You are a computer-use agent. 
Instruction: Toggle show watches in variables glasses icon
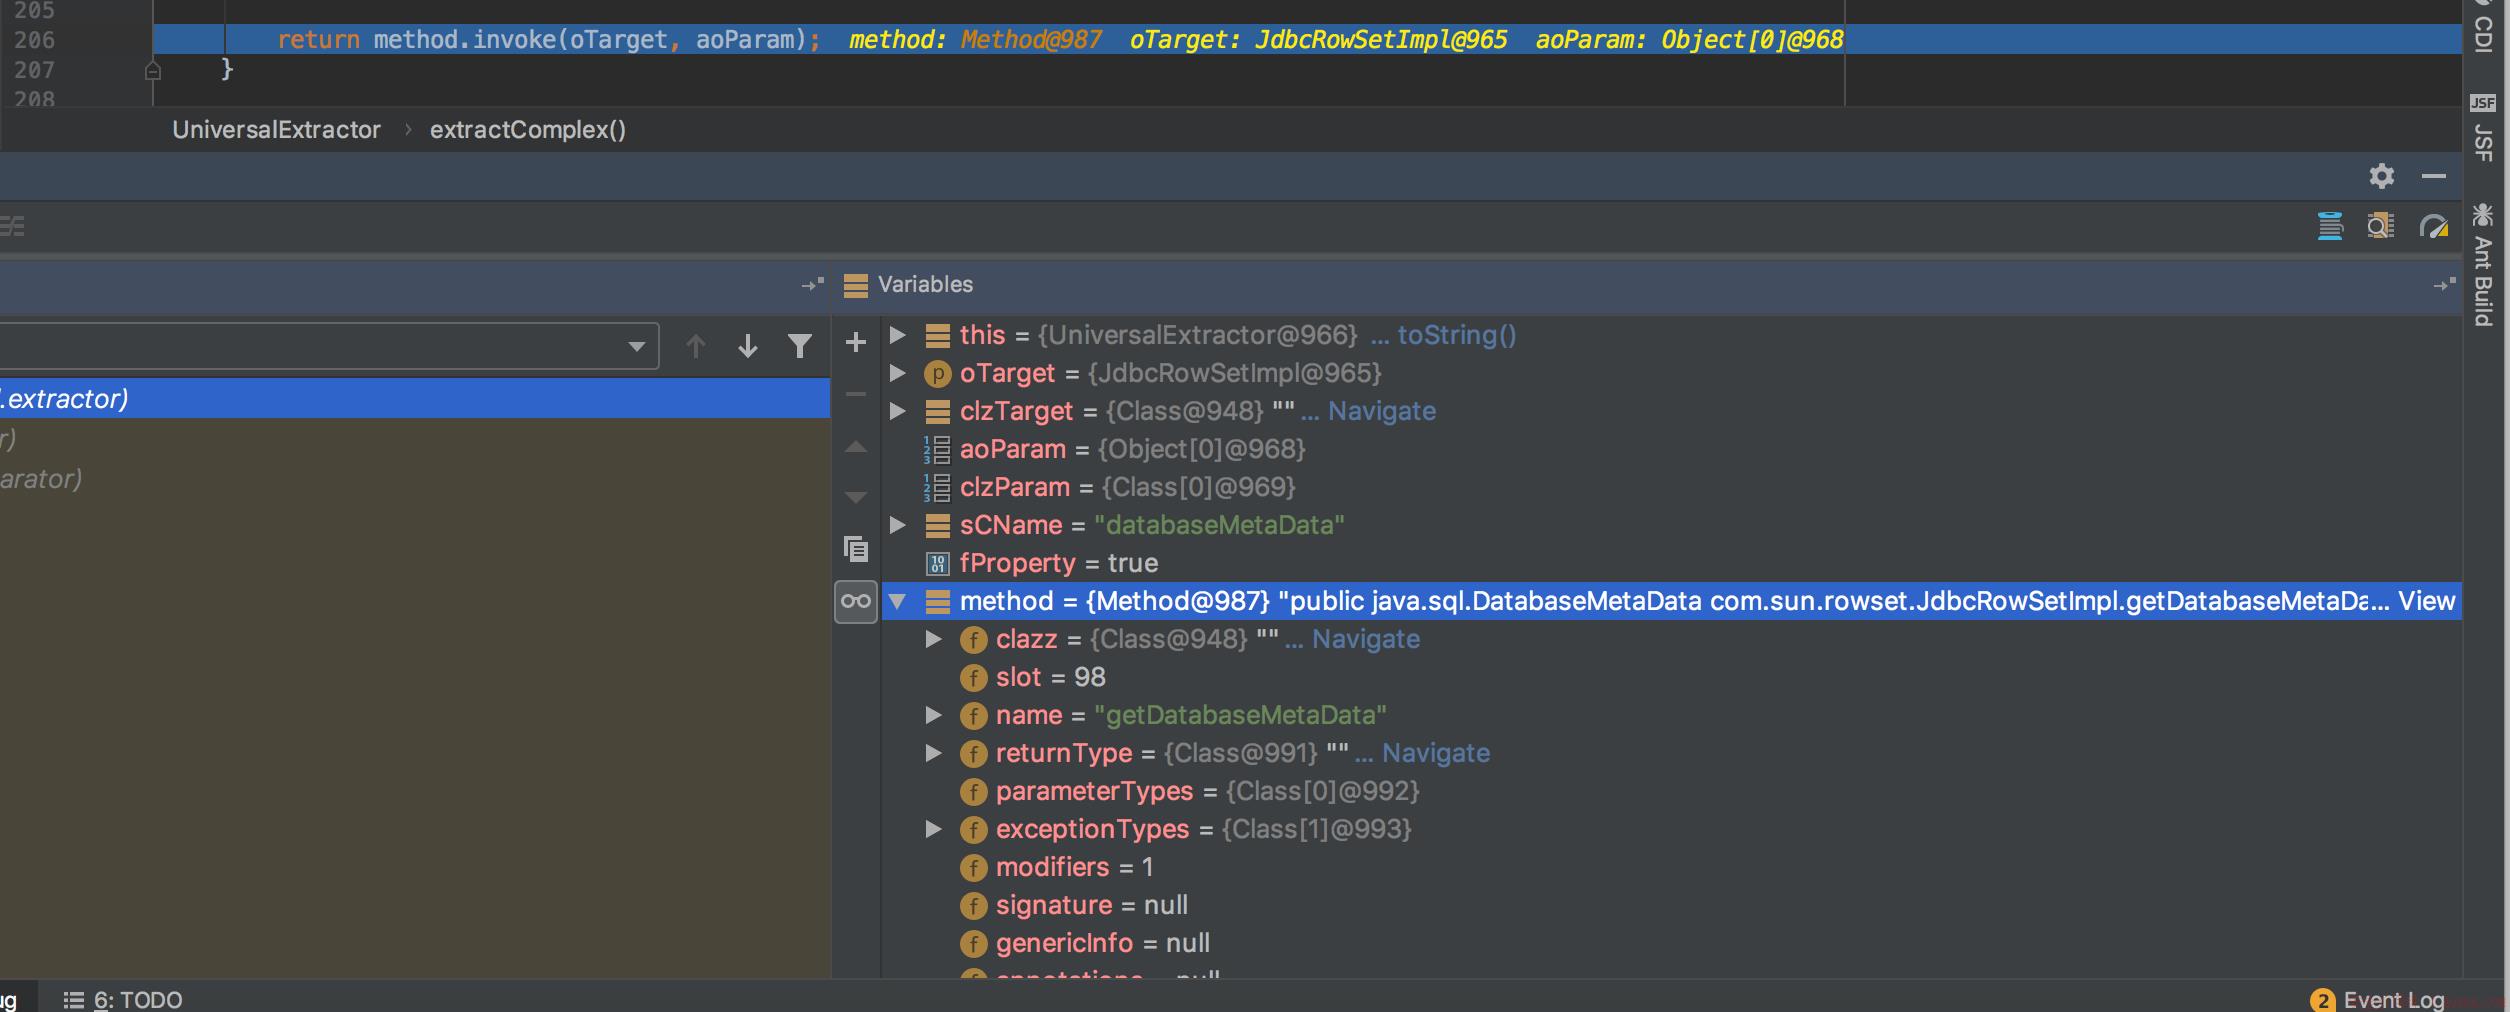pyautogui.click(x=856, y=602)
